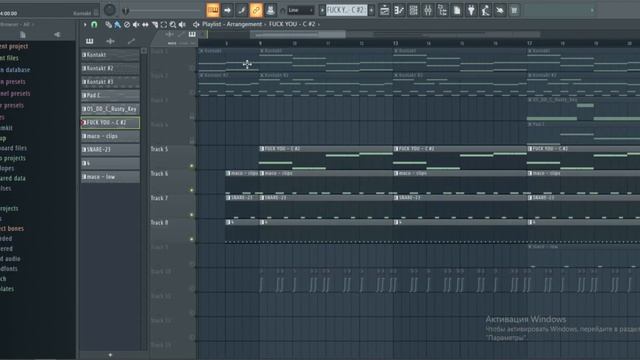The image size is (640, 360).
Task: Jump to bar 17 on timeline ruler
Action: (x=529, y=43)
